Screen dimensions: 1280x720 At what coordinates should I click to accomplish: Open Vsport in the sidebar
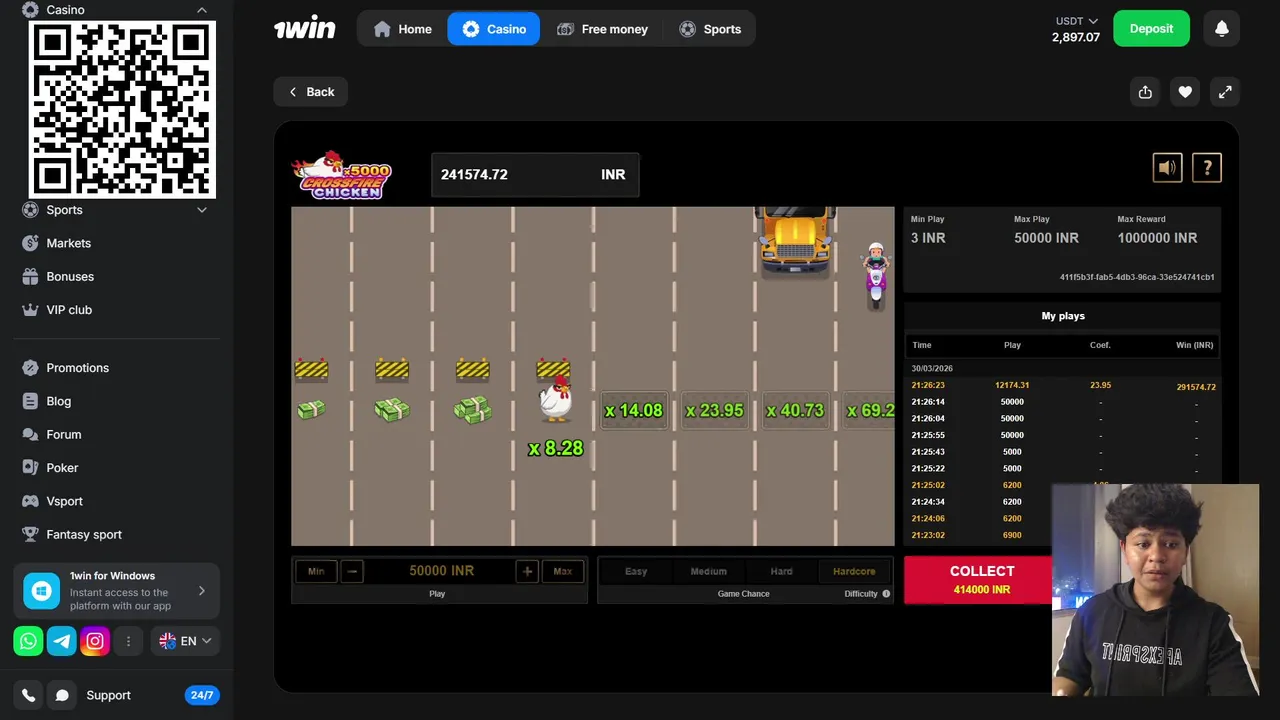64,501
